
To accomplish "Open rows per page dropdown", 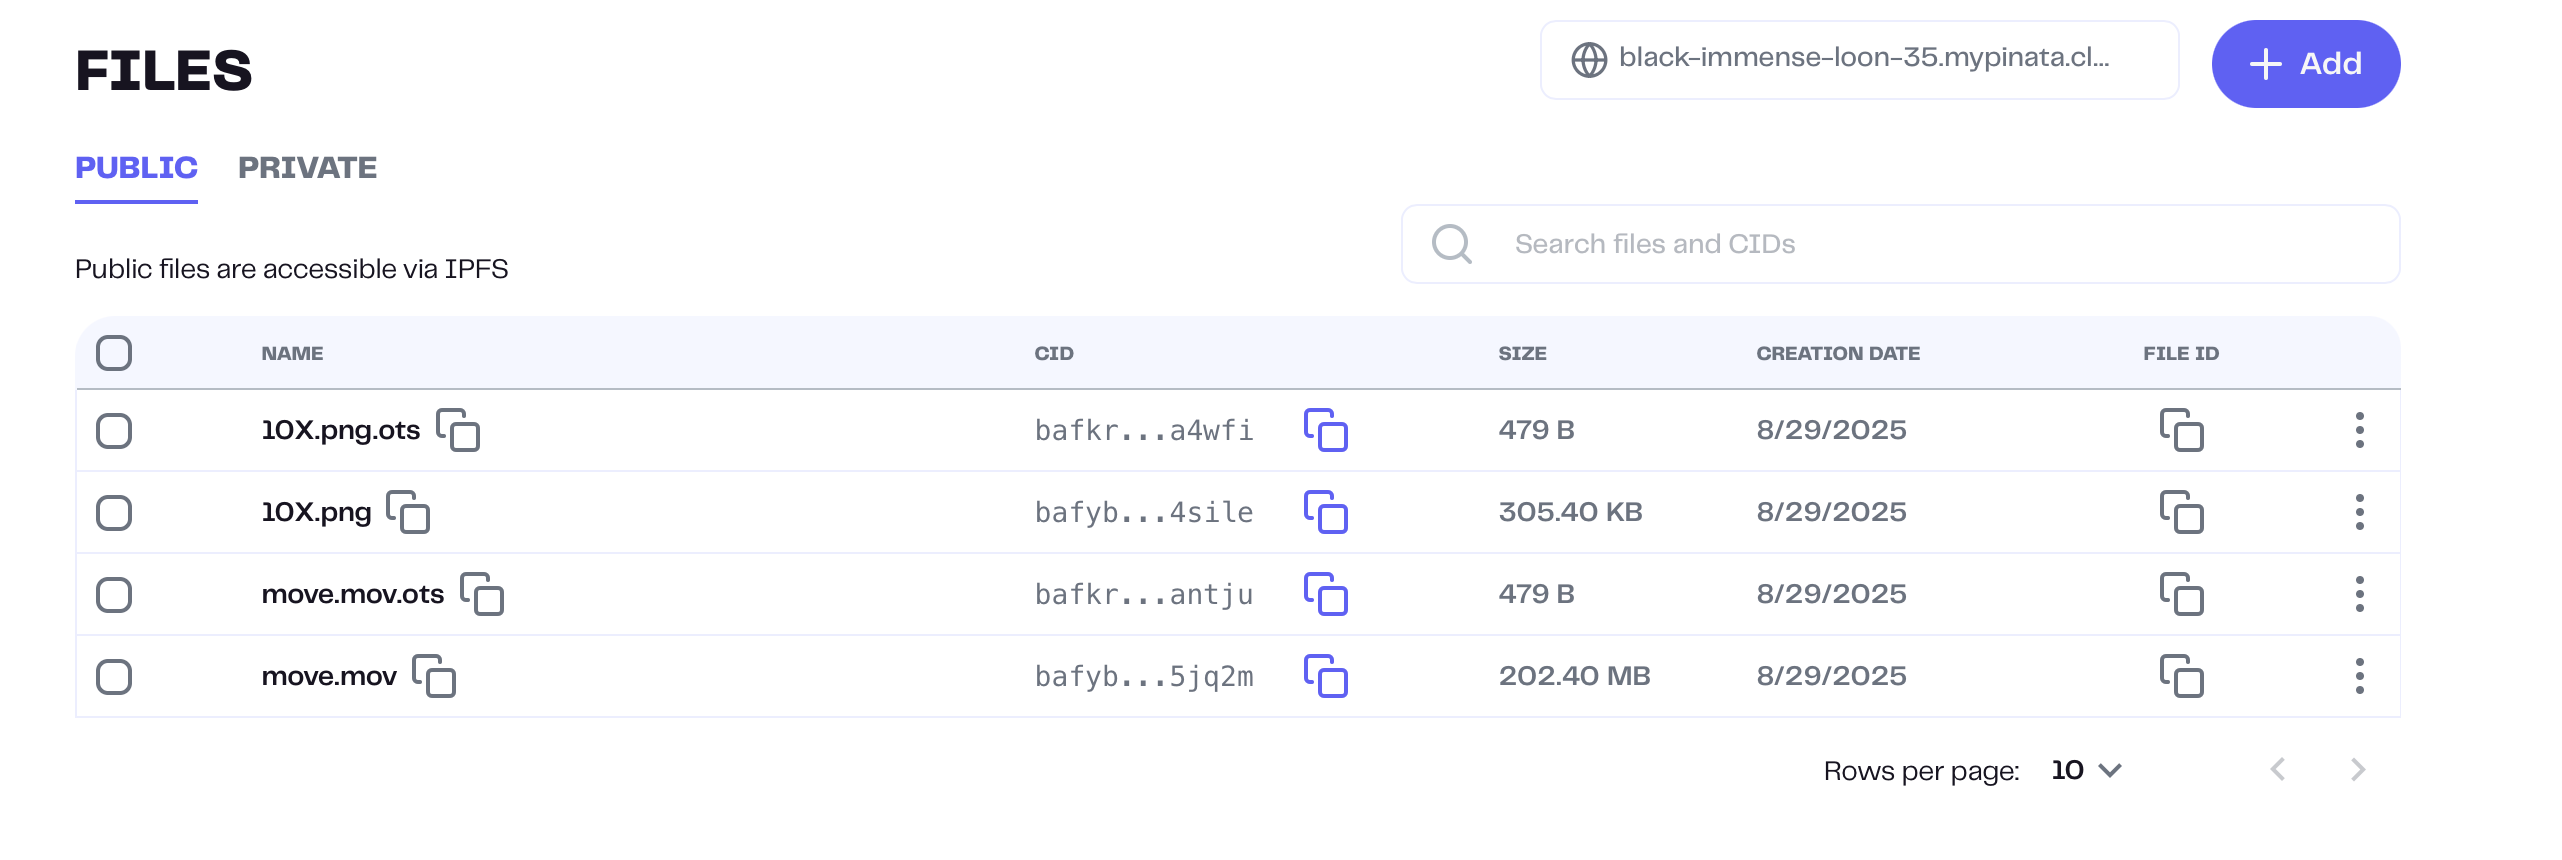I will click(x=2086, y=770).
